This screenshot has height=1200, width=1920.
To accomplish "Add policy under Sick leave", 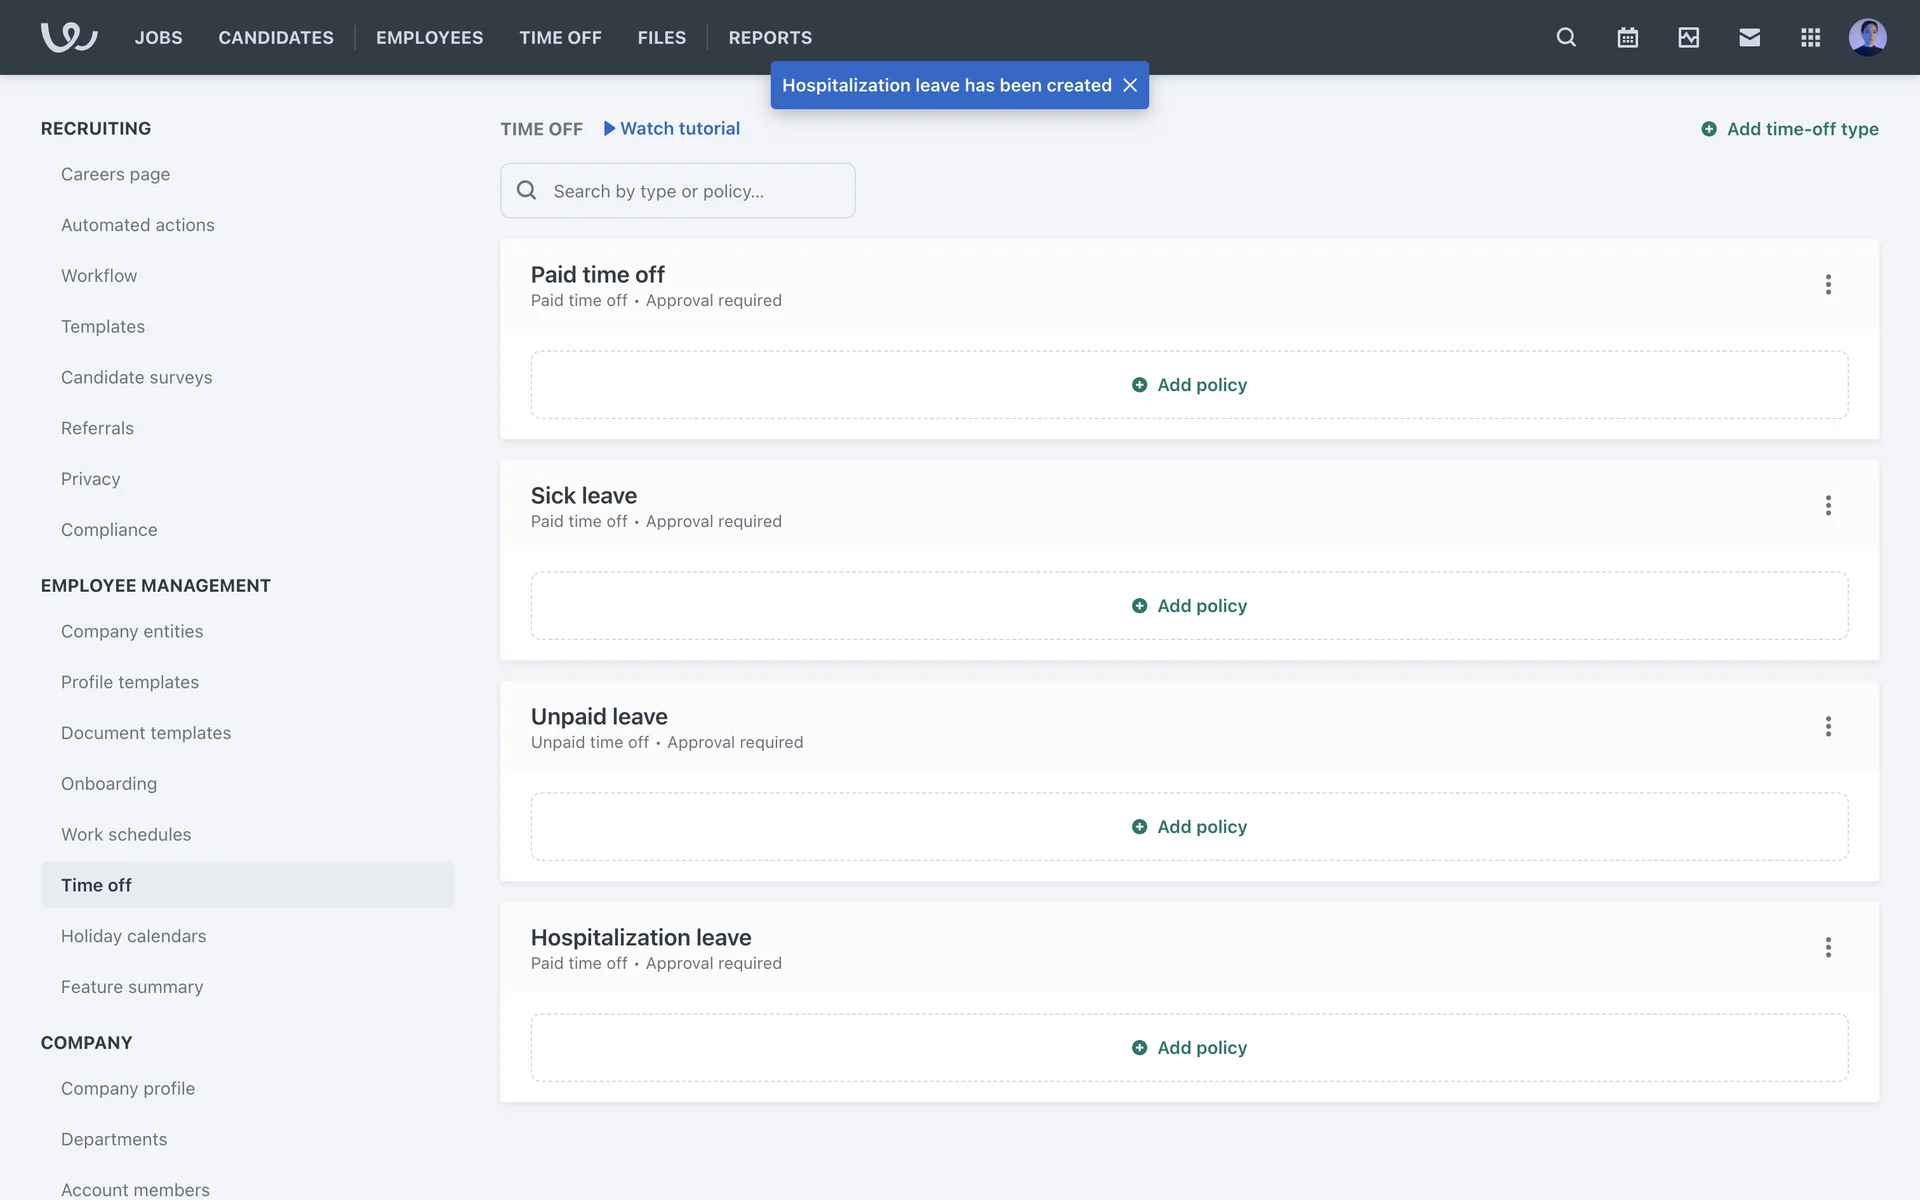I will coord(1189,606).
